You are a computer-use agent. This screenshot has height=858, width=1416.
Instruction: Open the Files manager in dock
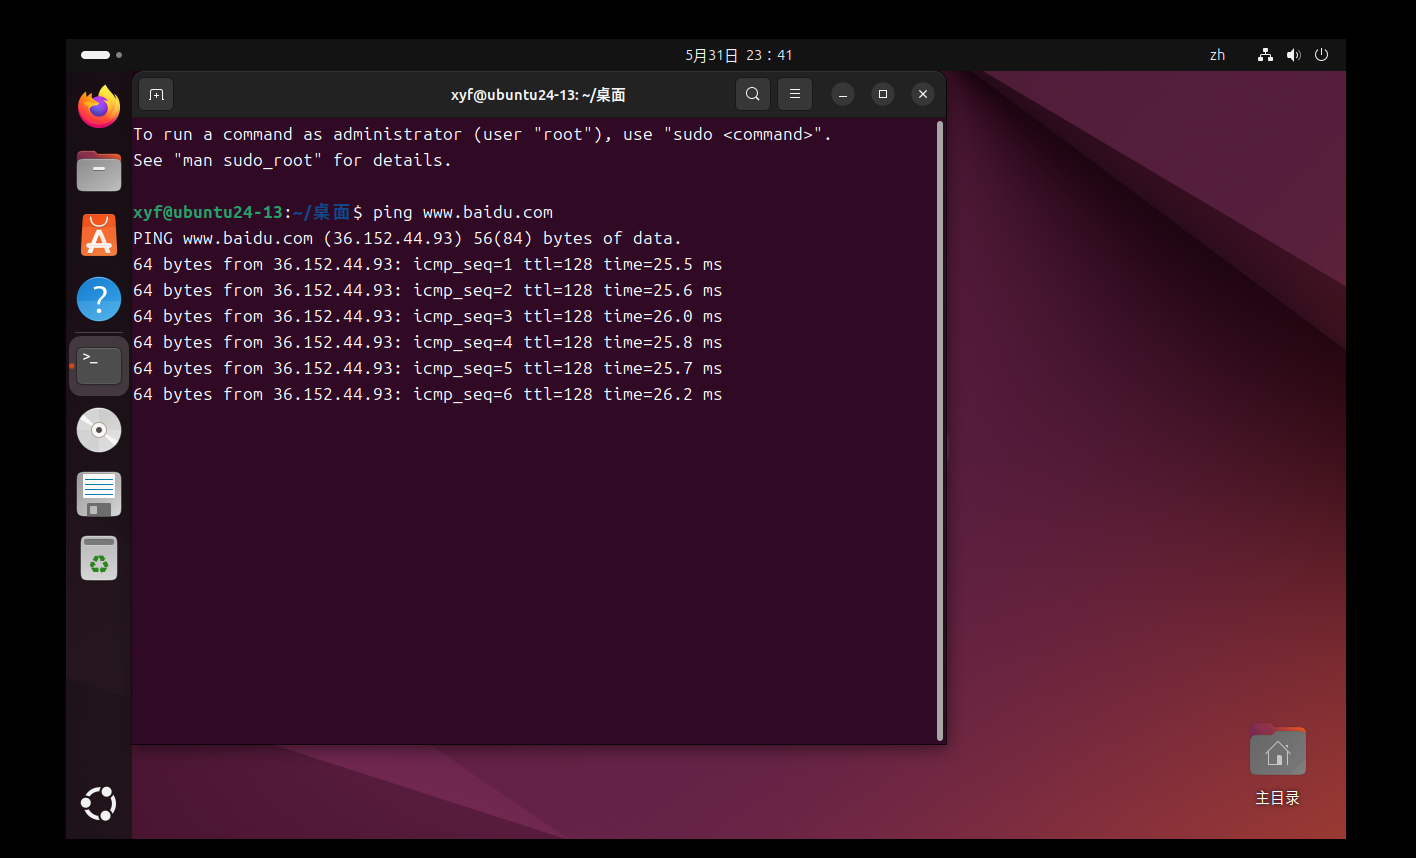[x=99, y=171]
